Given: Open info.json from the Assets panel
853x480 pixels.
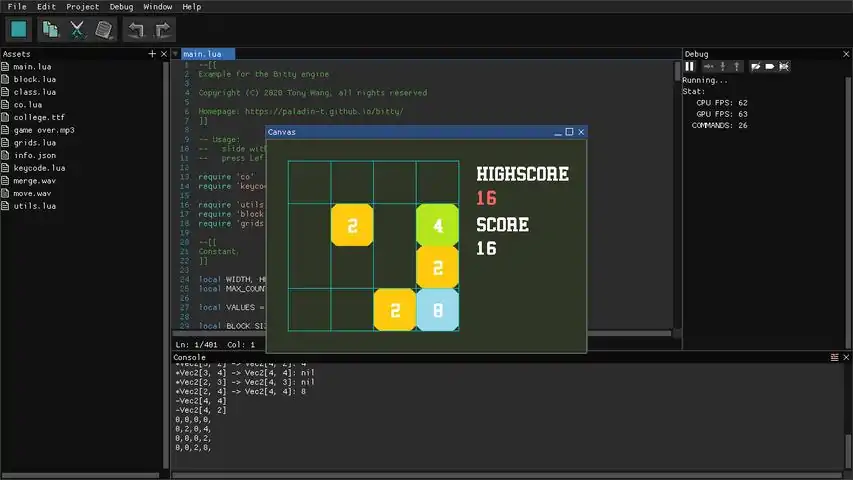Looking at the screenshot, I should tap(34, 155).
